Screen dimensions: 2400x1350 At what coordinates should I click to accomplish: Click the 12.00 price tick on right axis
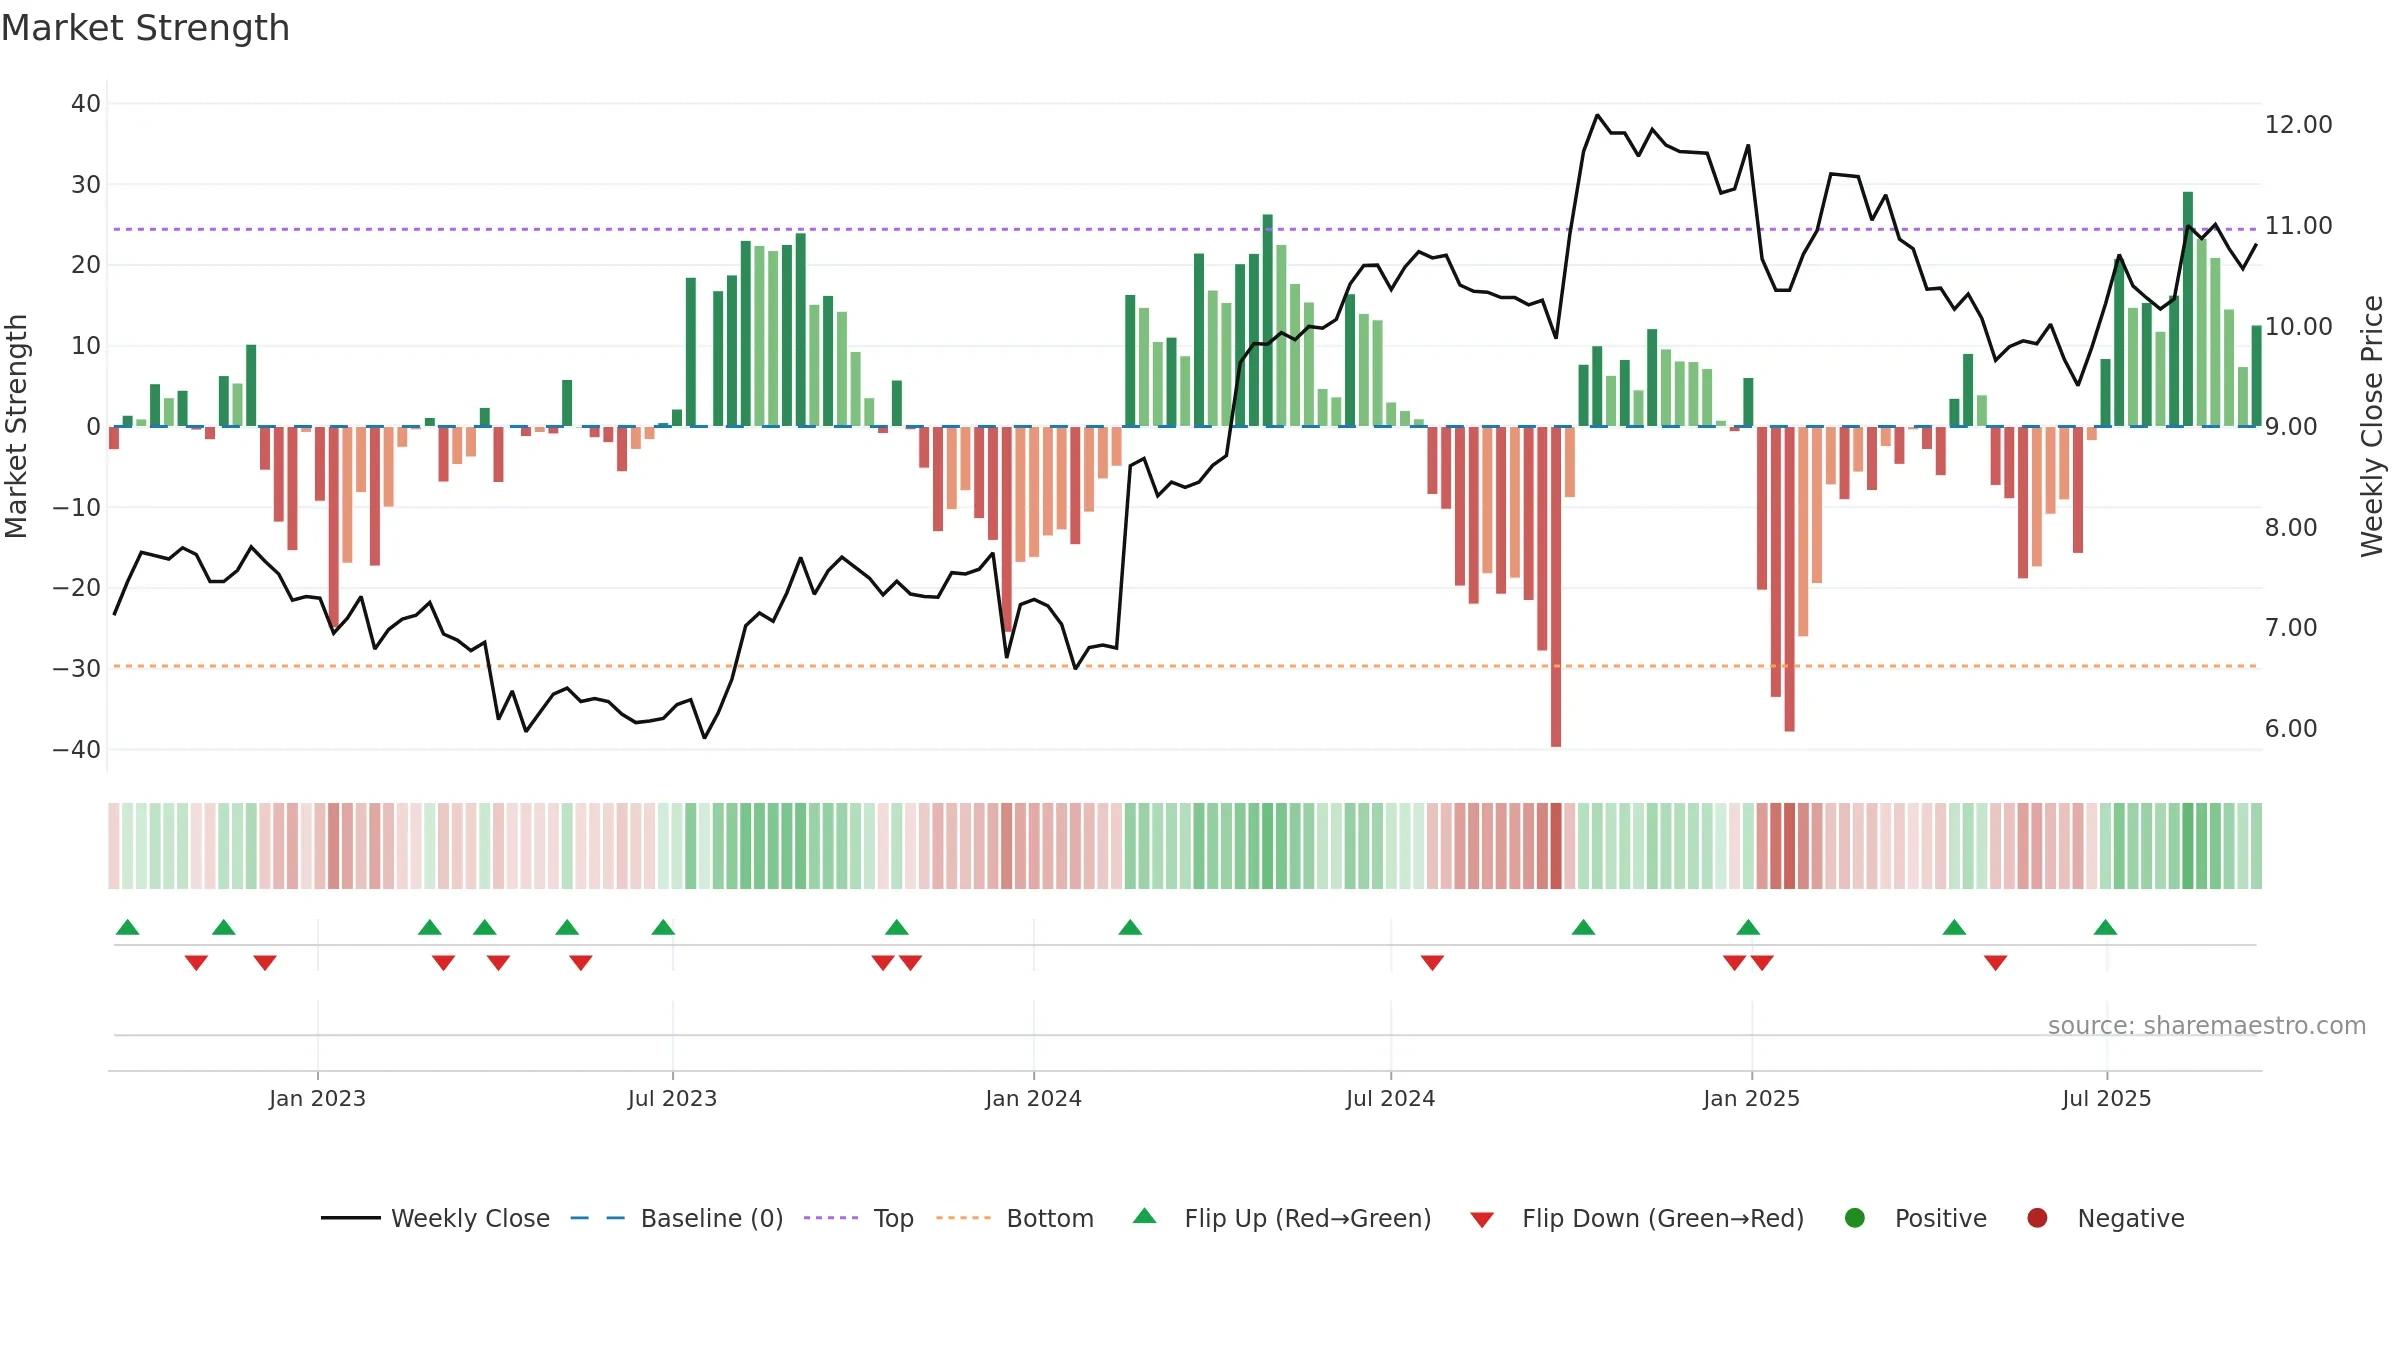tap(2298, 125)
